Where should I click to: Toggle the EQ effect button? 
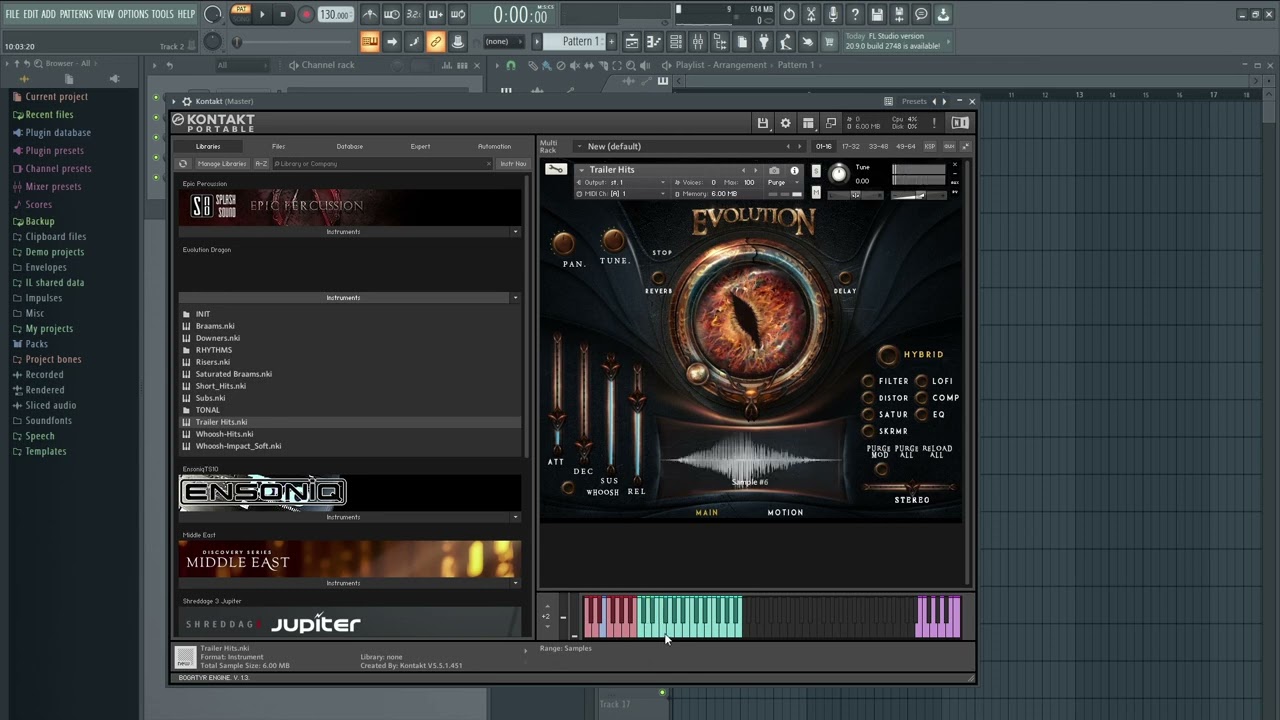[x=922, y=414]
